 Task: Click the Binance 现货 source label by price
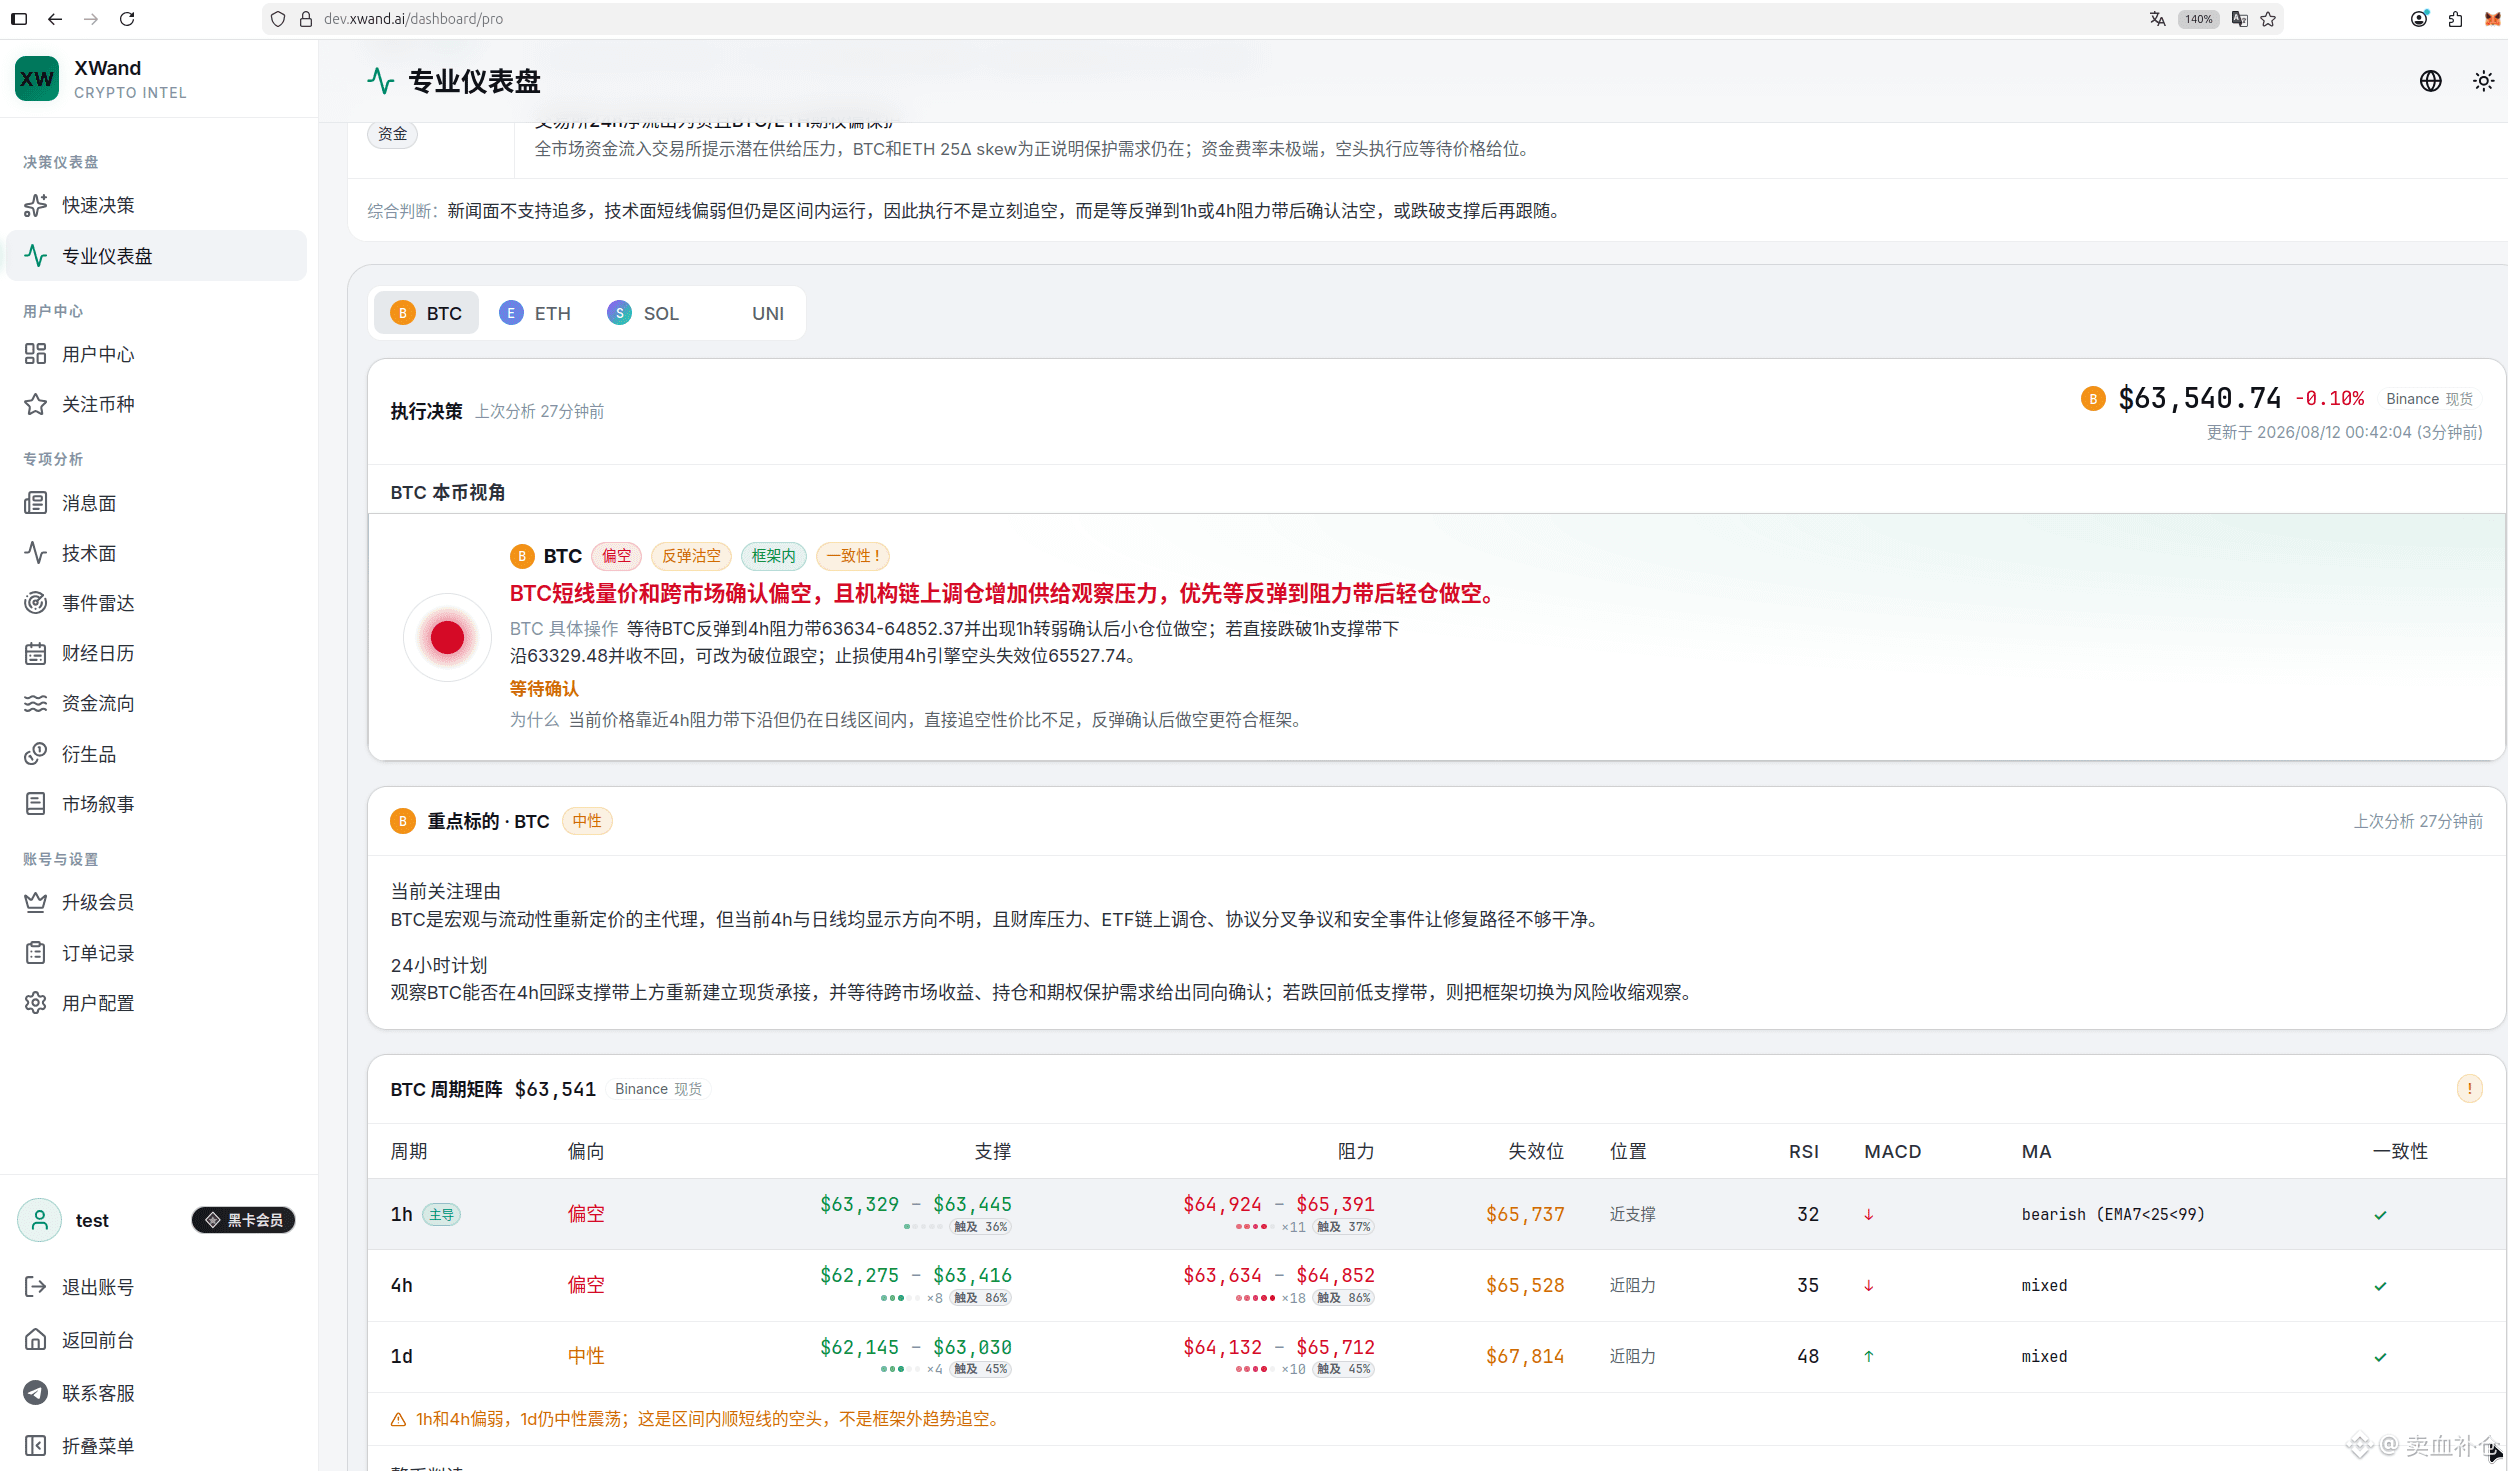[2429, 399]
